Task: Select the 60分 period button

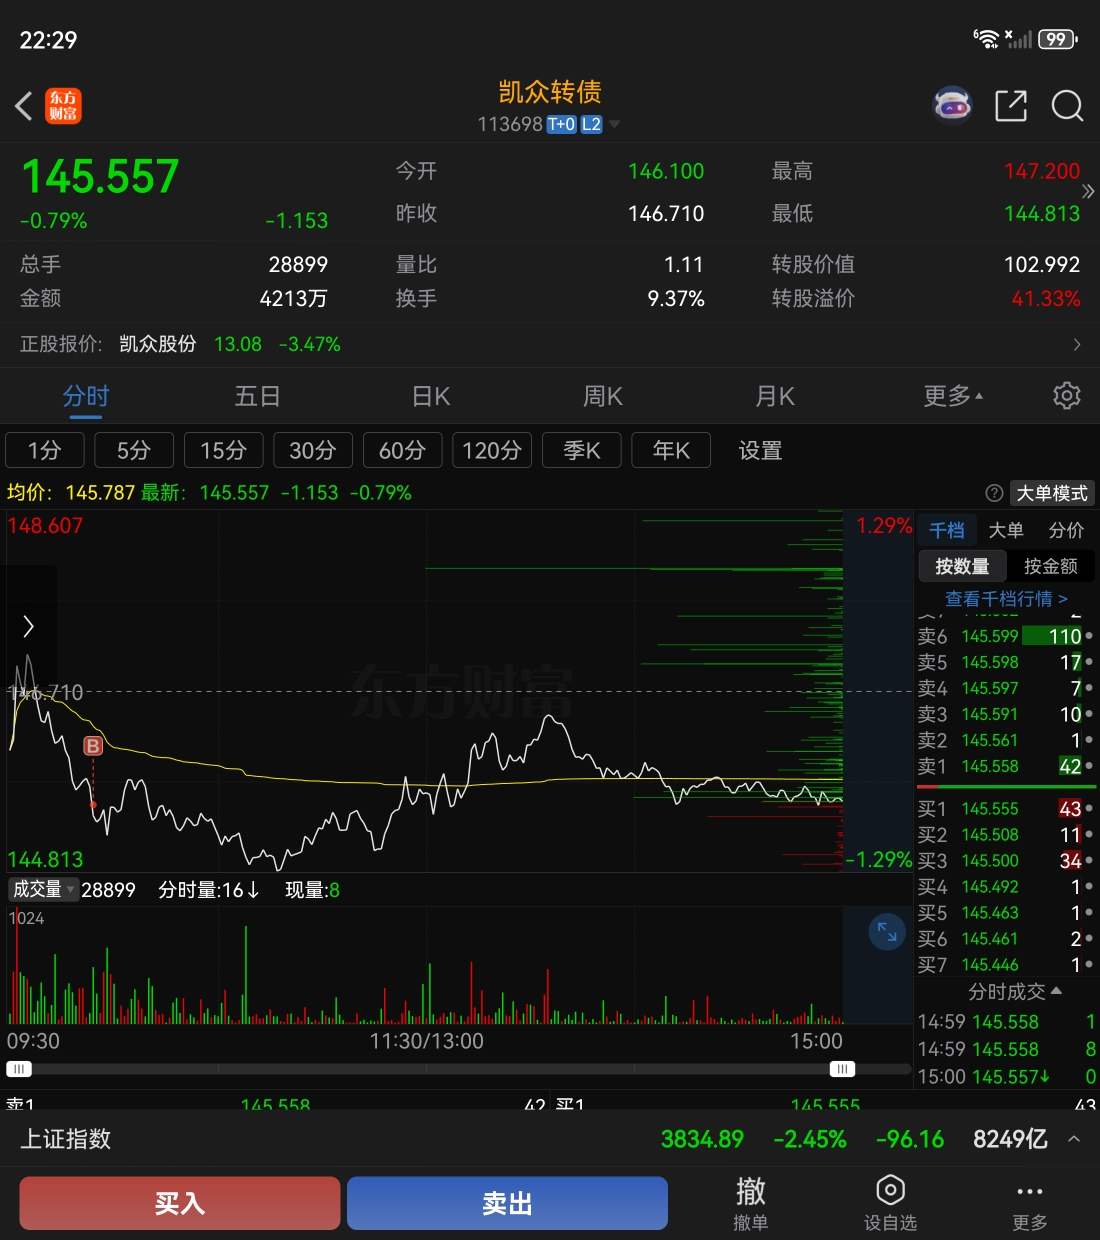Action: pos(402,450)
